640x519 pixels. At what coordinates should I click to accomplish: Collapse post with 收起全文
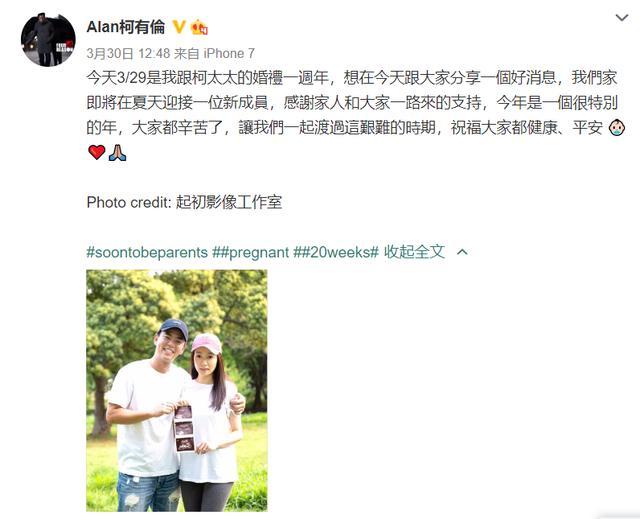pos(414,252)
